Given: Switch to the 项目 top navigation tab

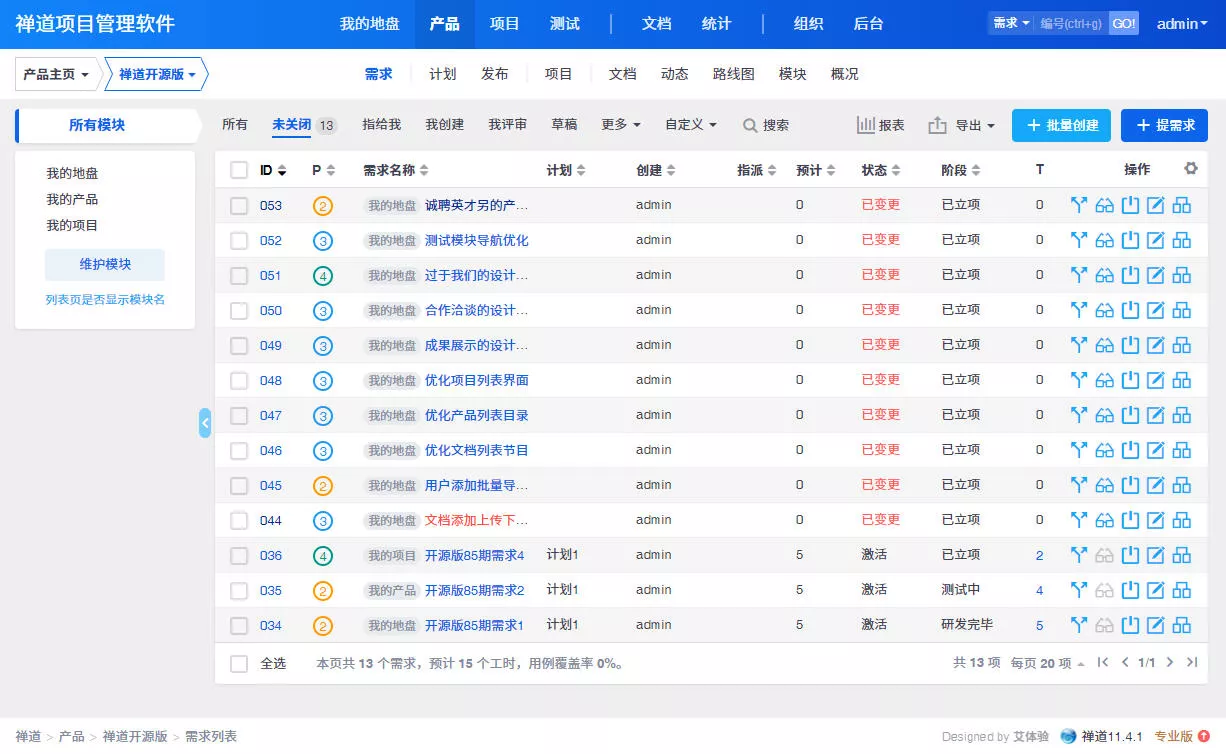Looking at the screenshot, I should (505, 24).
